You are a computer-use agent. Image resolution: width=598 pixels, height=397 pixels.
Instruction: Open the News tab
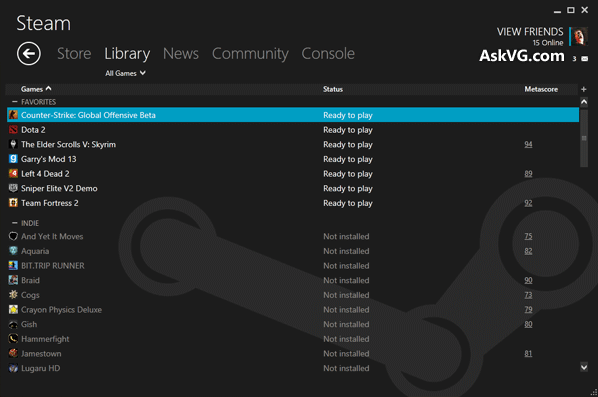coord(181,53)
